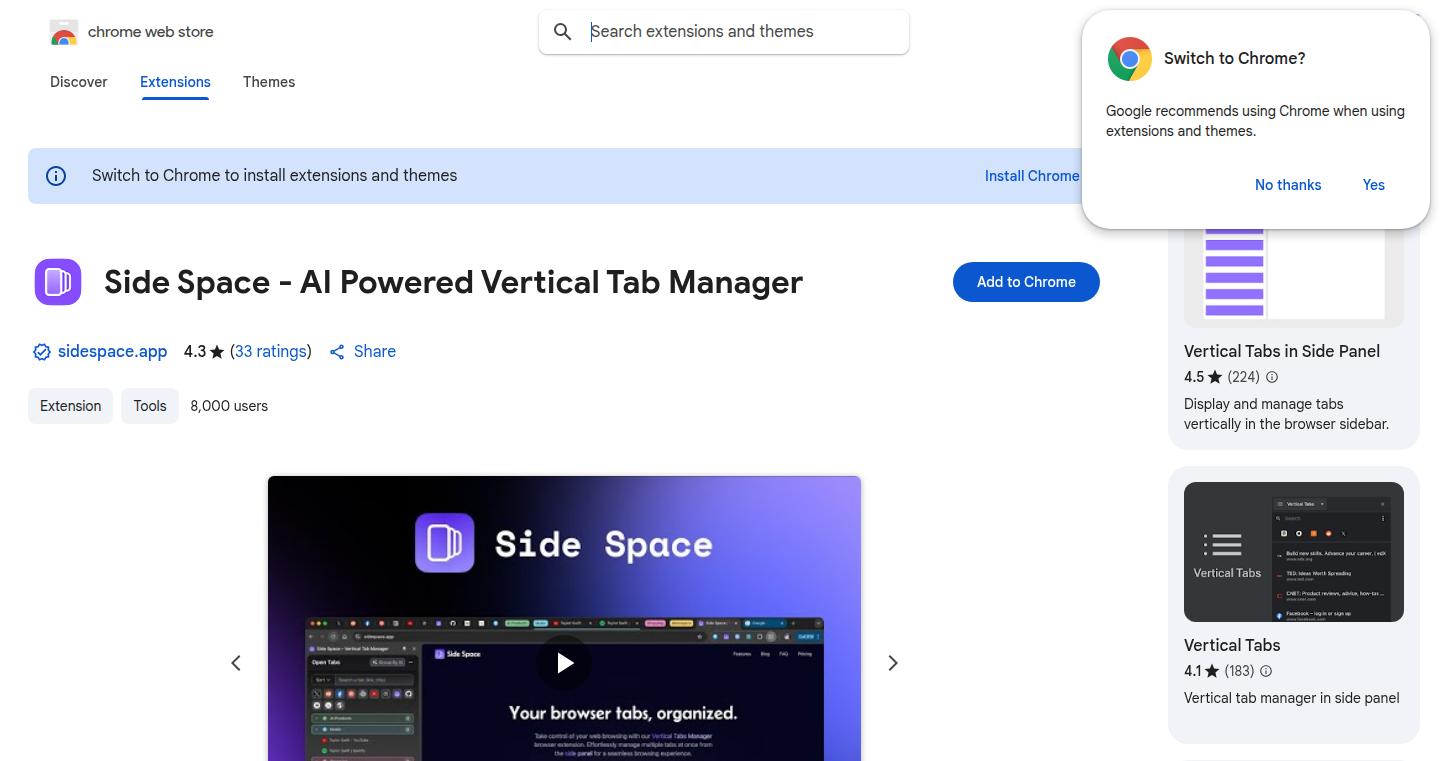Image resolution: width=1440 pixels, height=761 pixels.
Task: Show next screenshot with right arrow
Action: (893, 663)
